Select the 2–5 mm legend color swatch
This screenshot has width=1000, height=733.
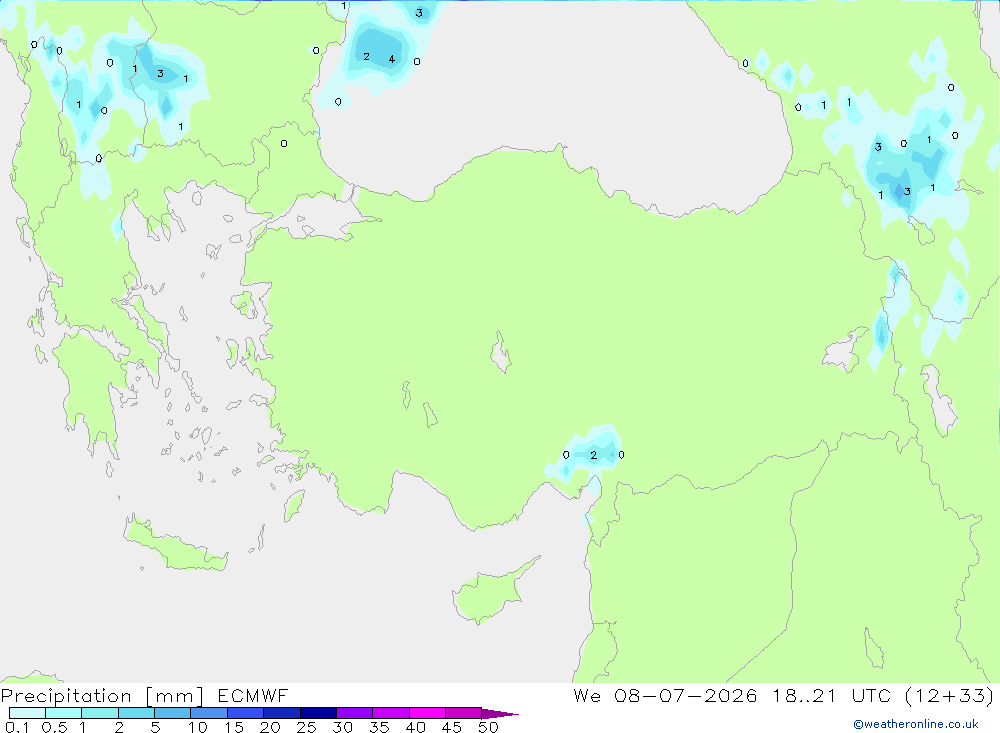(x=136, y=713)
